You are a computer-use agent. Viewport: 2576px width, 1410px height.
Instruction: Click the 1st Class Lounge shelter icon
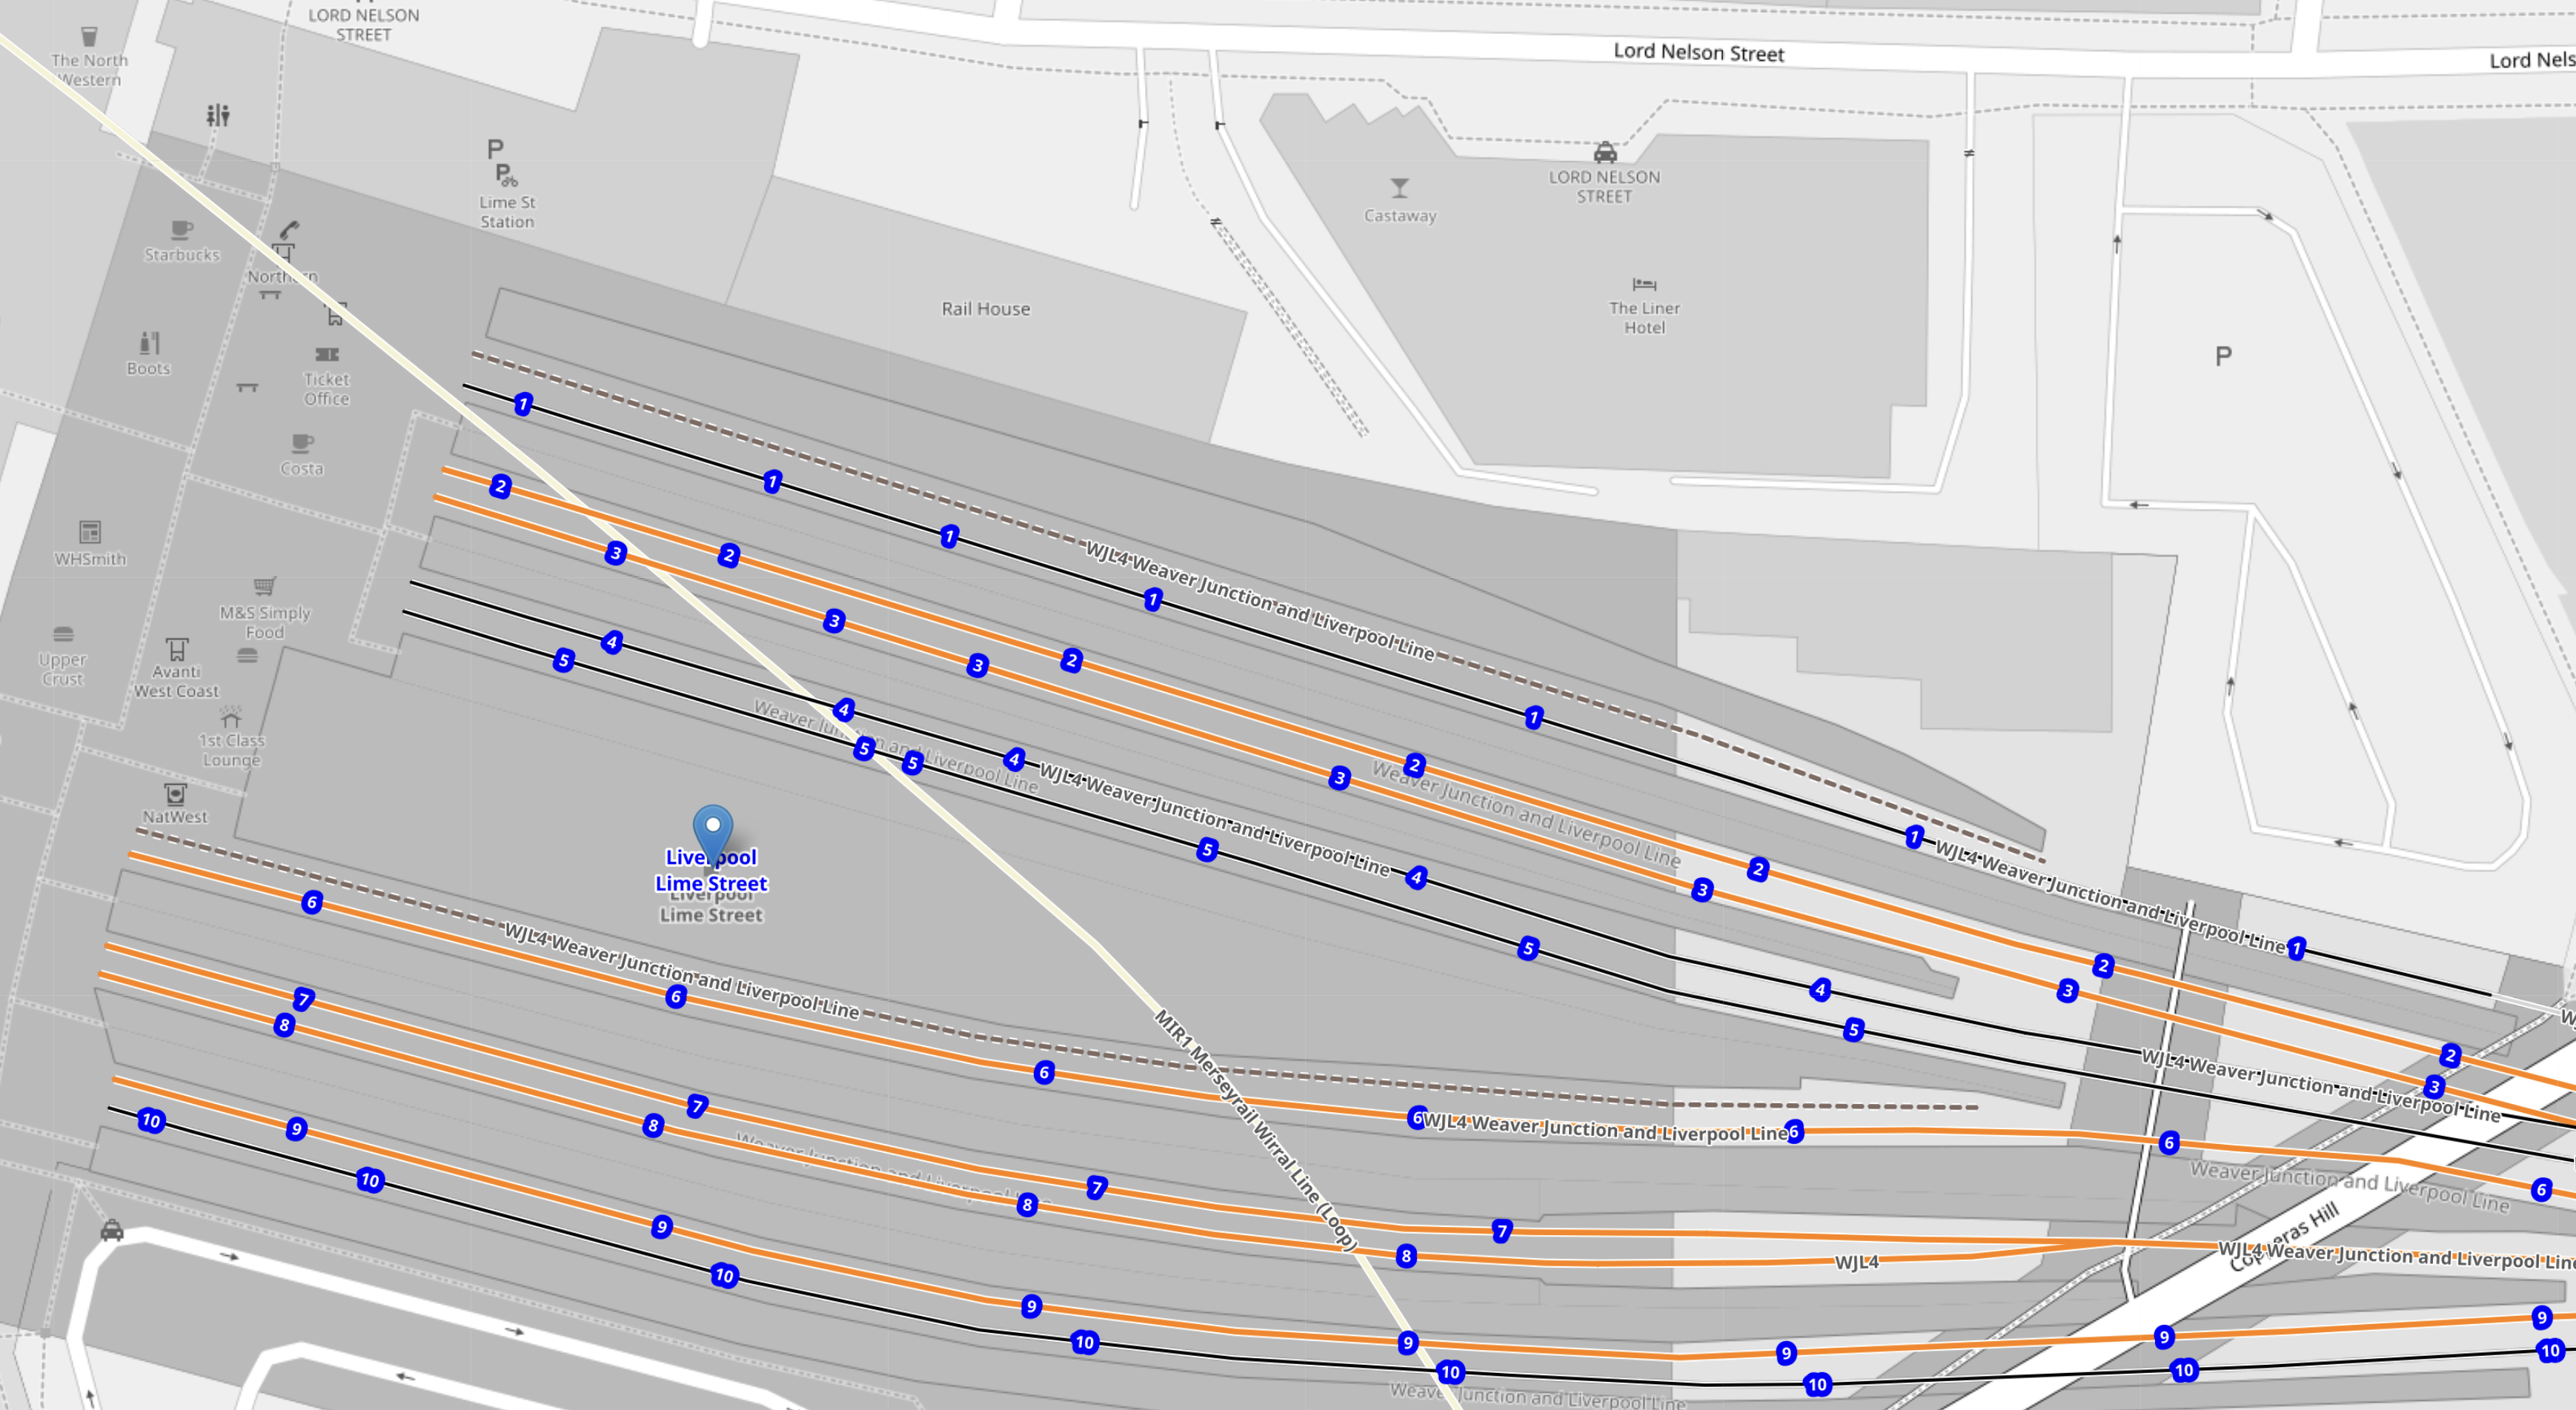[231, 717]
